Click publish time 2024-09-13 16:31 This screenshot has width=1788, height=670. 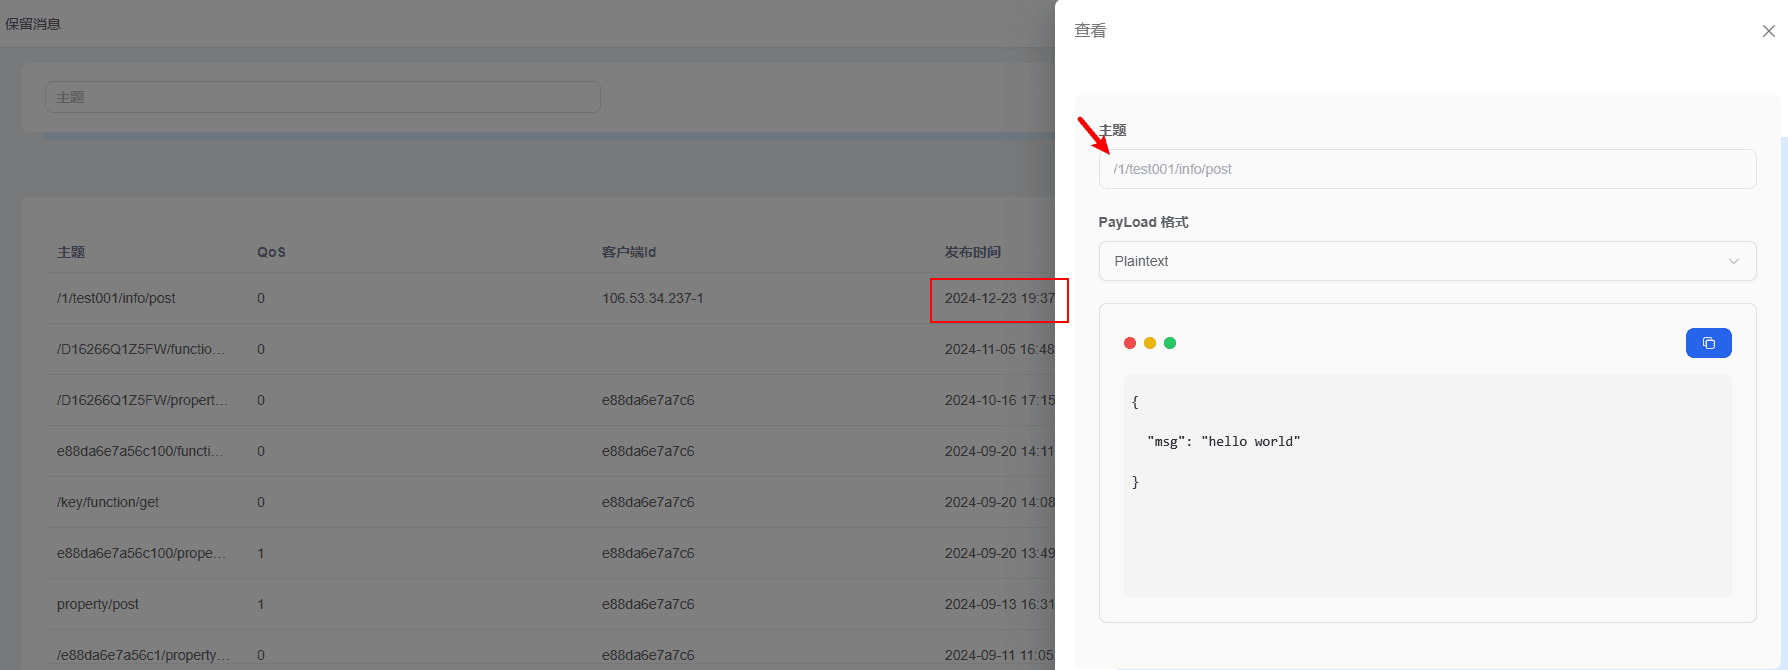tap(999, 604)
